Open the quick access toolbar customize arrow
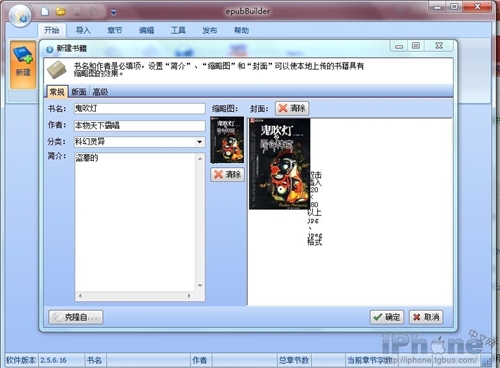 (114, 13)
